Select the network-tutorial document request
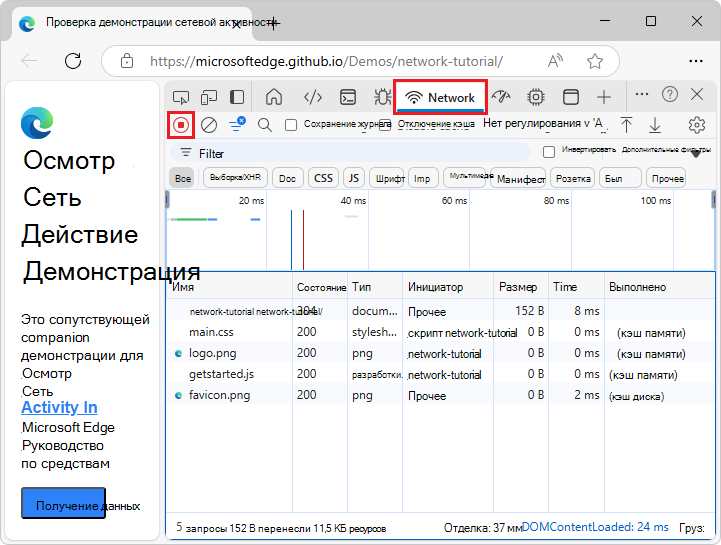The image size is (721, 545). click(441, 311)
